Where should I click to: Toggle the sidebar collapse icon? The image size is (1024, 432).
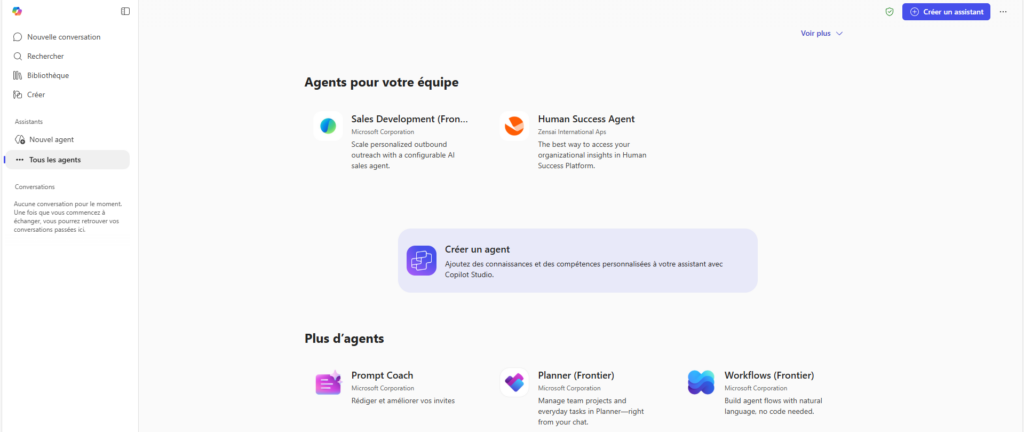click(x=125, y=11)
